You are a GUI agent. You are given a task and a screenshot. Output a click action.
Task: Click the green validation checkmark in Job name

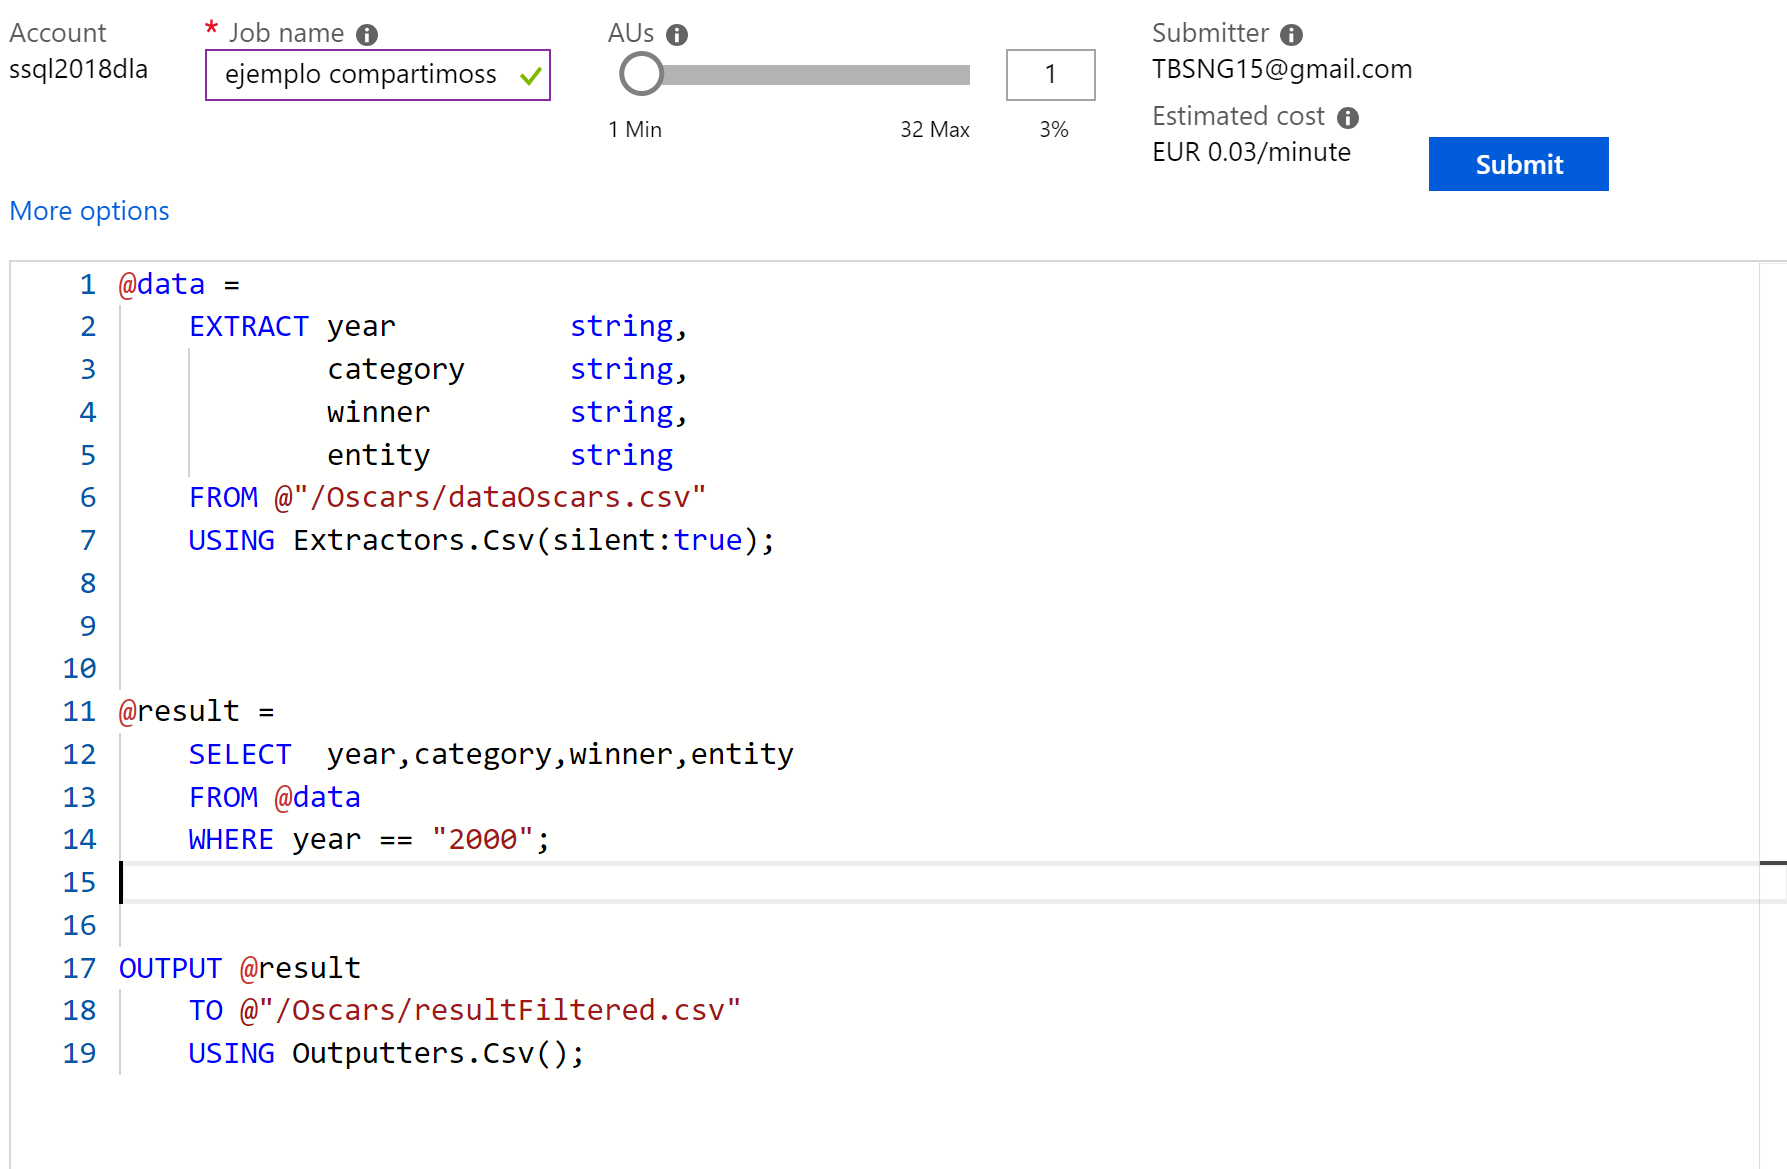pos(530,76)
